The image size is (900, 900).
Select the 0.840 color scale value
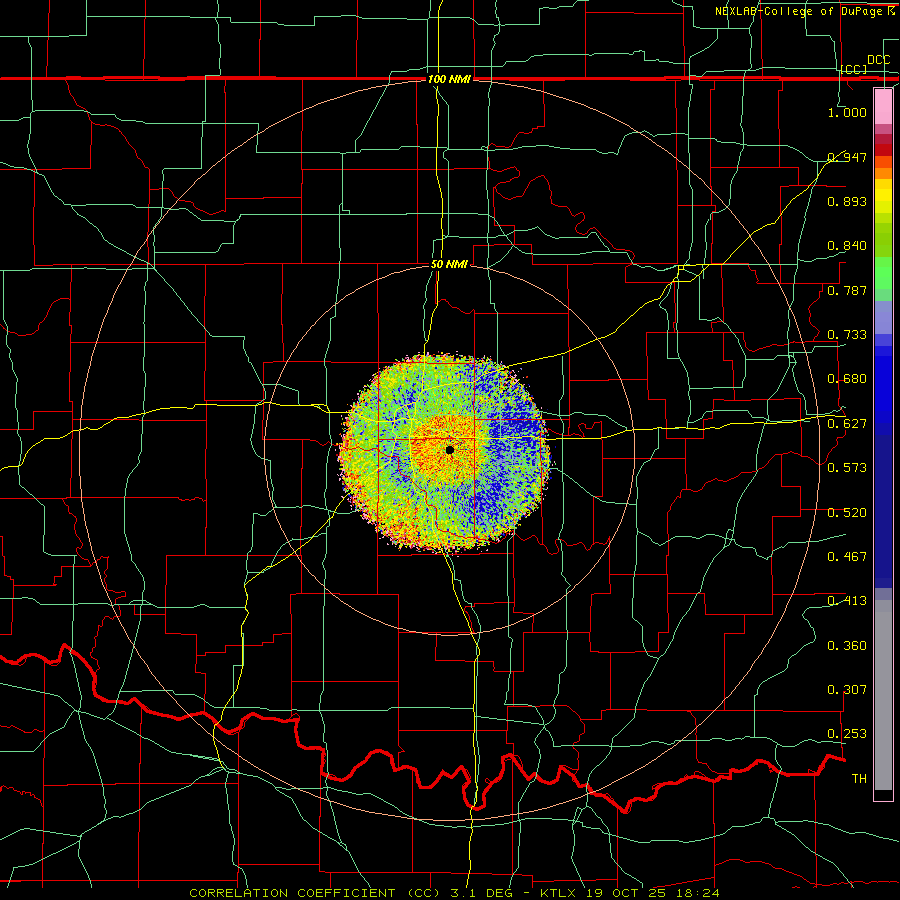[x=847, y=246]
